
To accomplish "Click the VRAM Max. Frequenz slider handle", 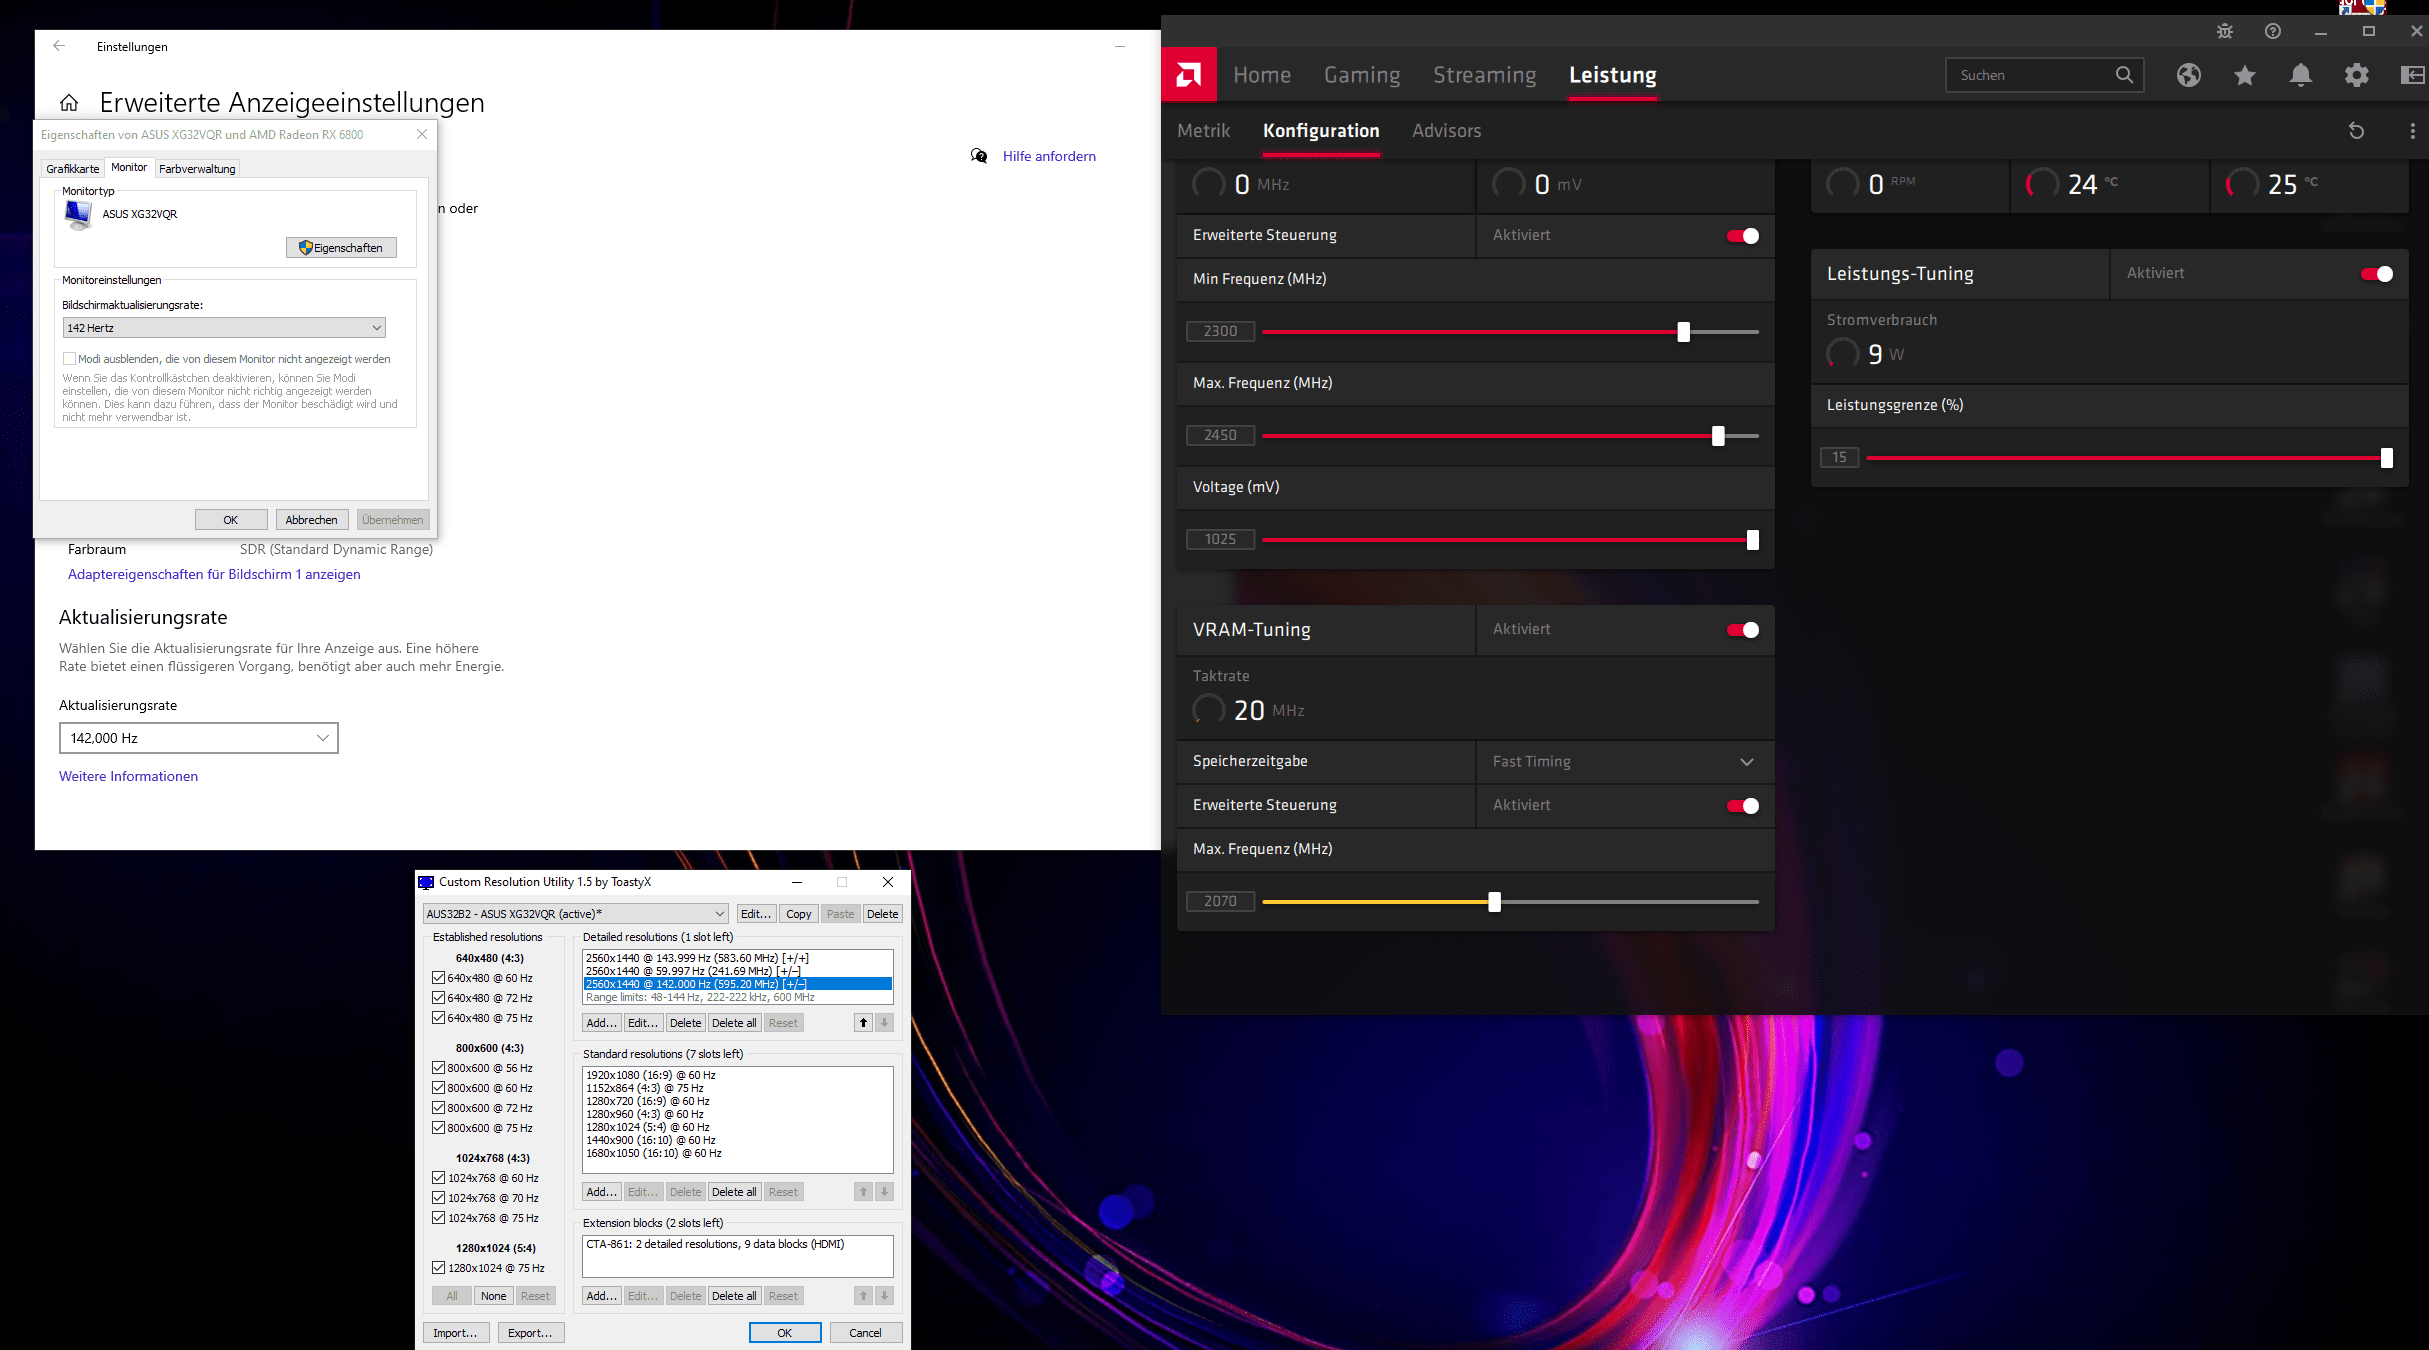I will pyautogui.click(x=1495, y=902).
